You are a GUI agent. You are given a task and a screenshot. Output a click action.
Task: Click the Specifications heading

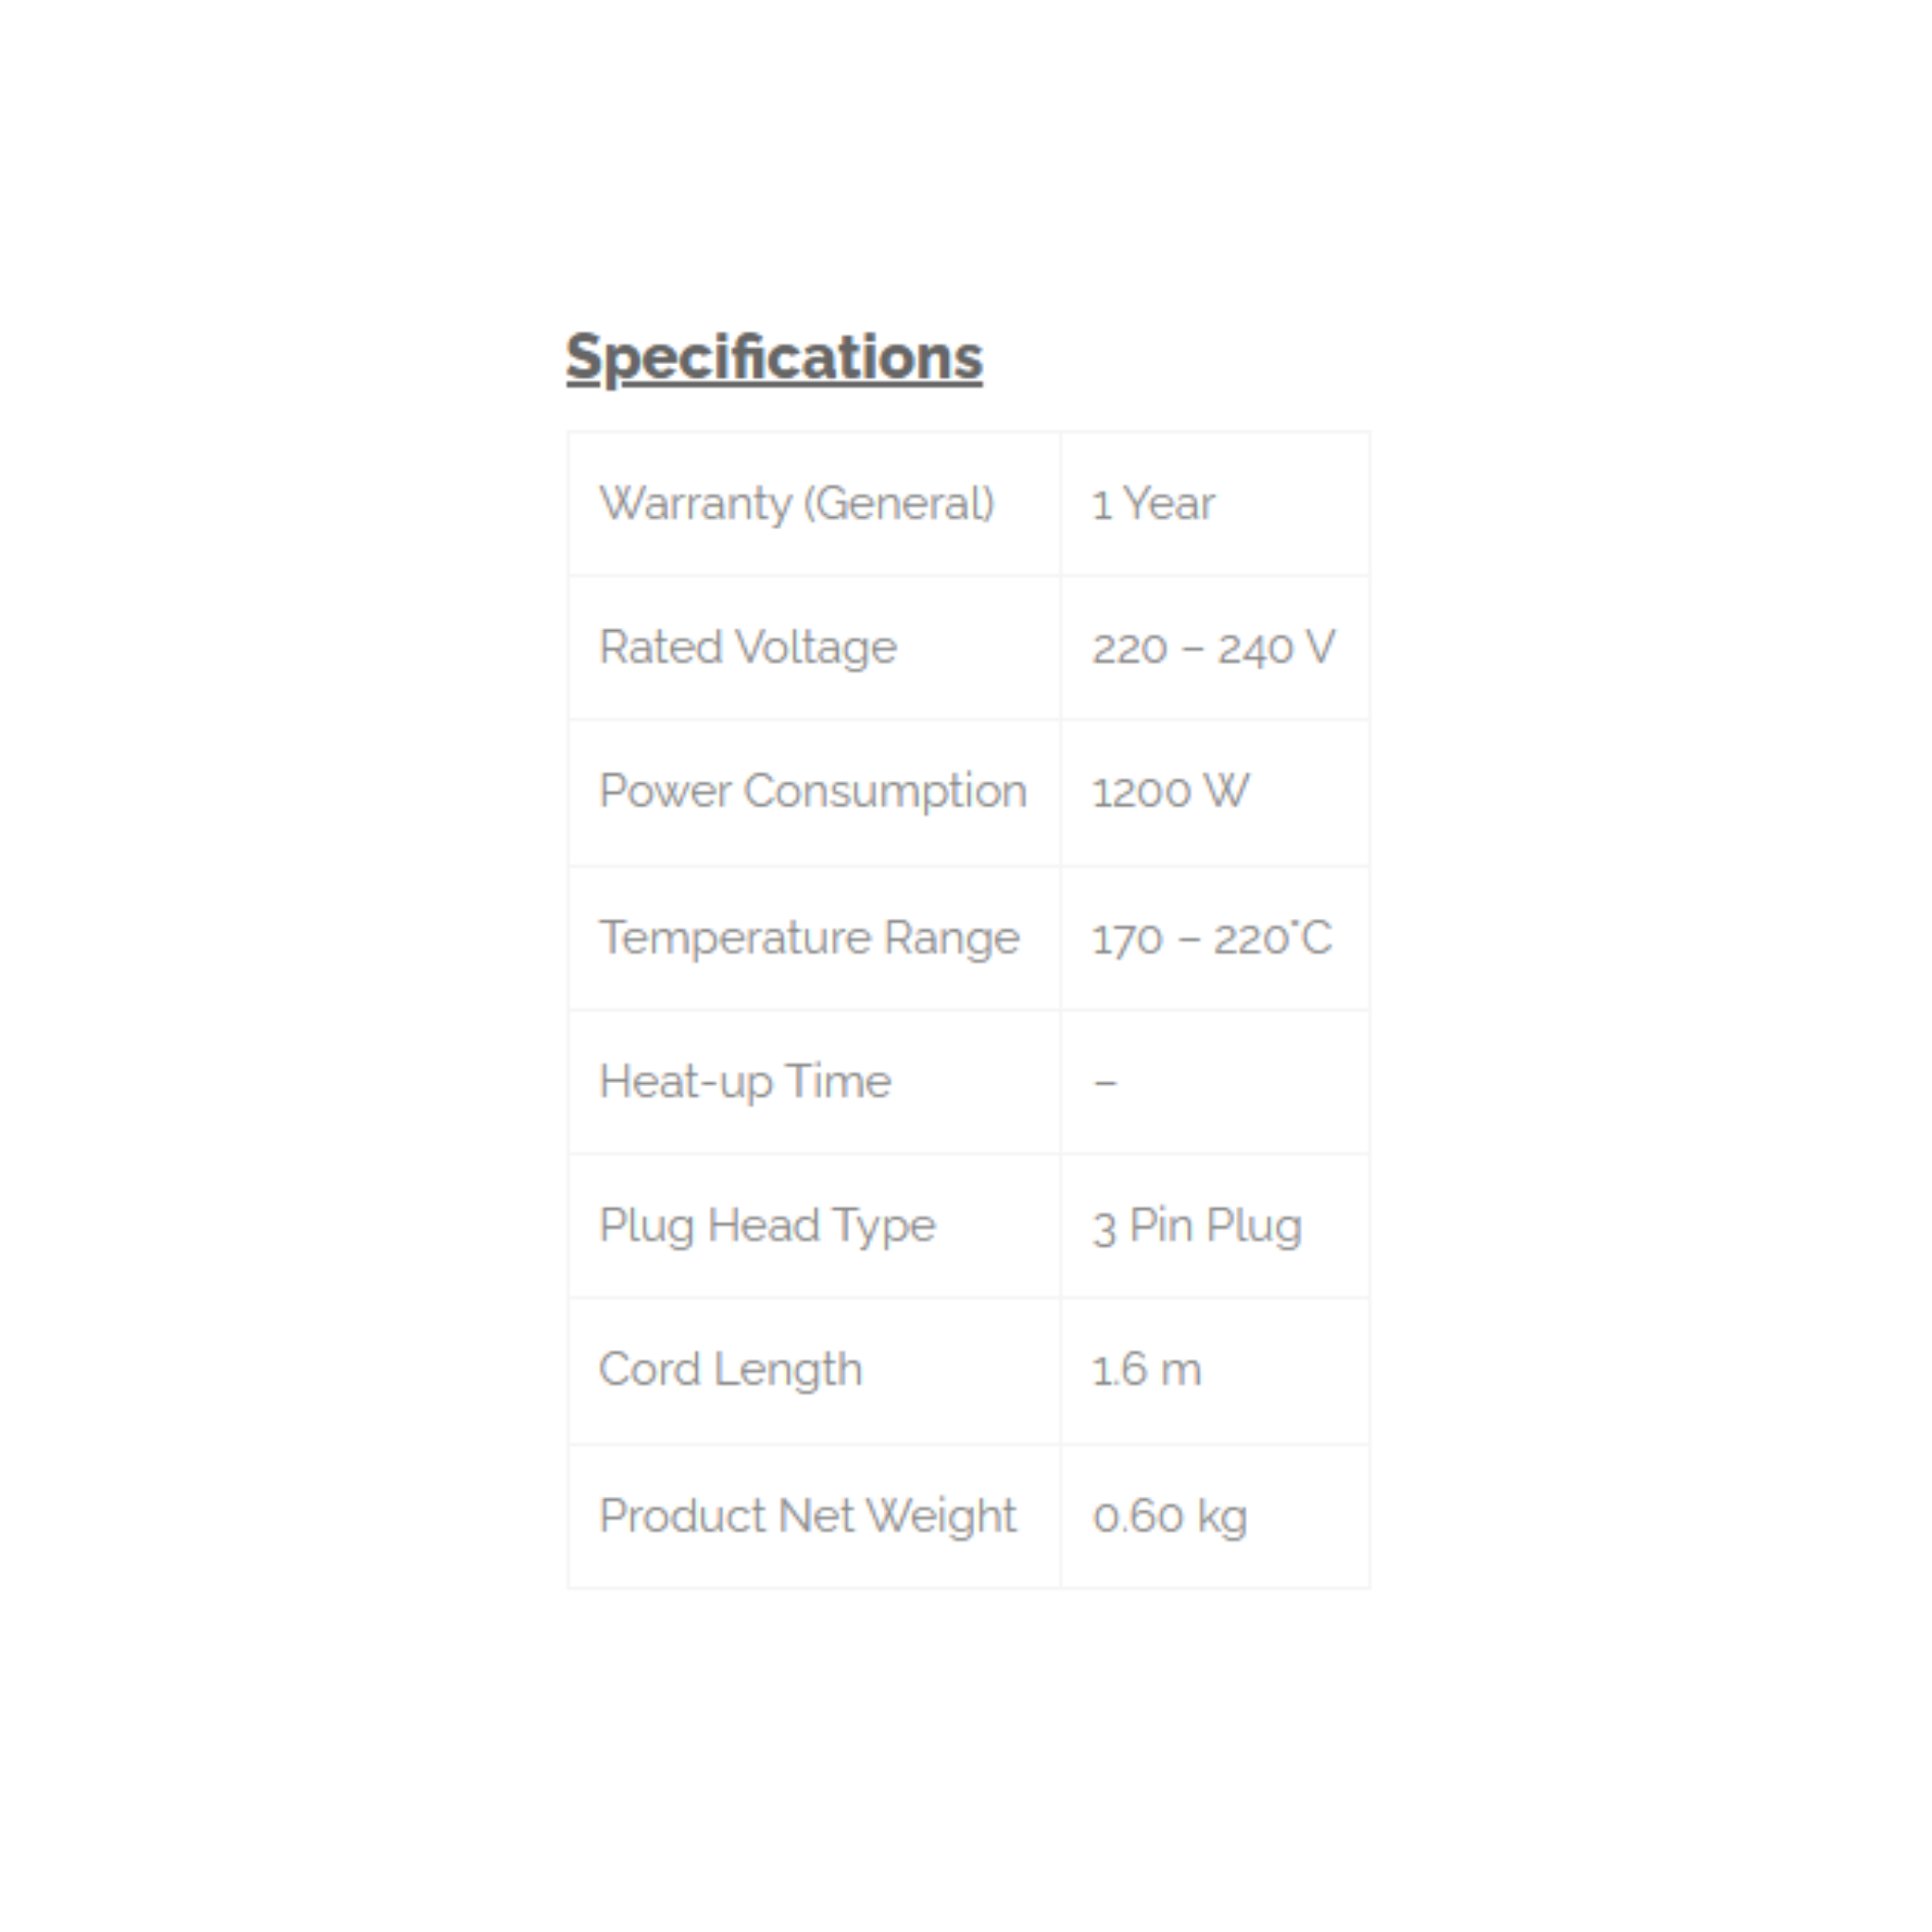[x=774, y=357]
